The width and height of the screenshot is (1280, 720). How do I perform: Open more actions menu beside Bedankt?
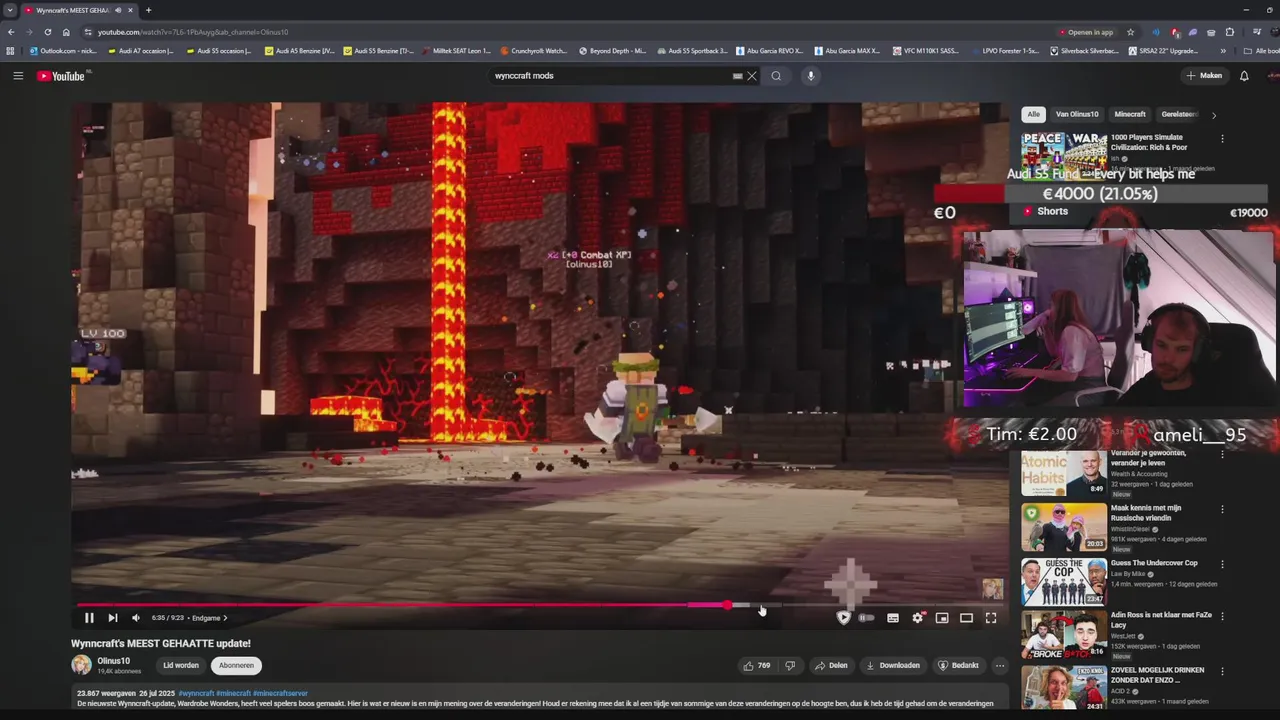999,665
